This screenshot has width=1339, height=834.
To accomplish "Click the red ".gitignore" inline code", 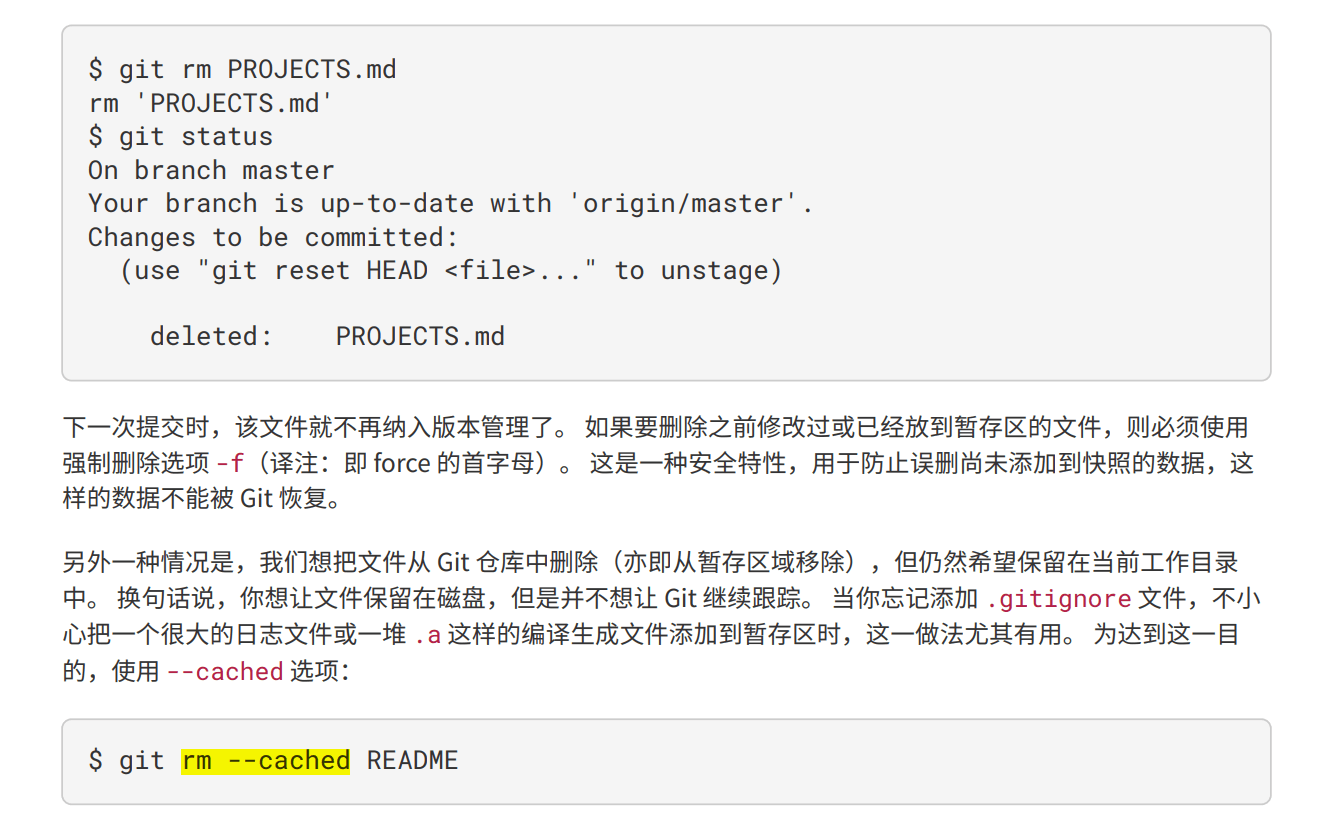I will [x=1058, y=600].
